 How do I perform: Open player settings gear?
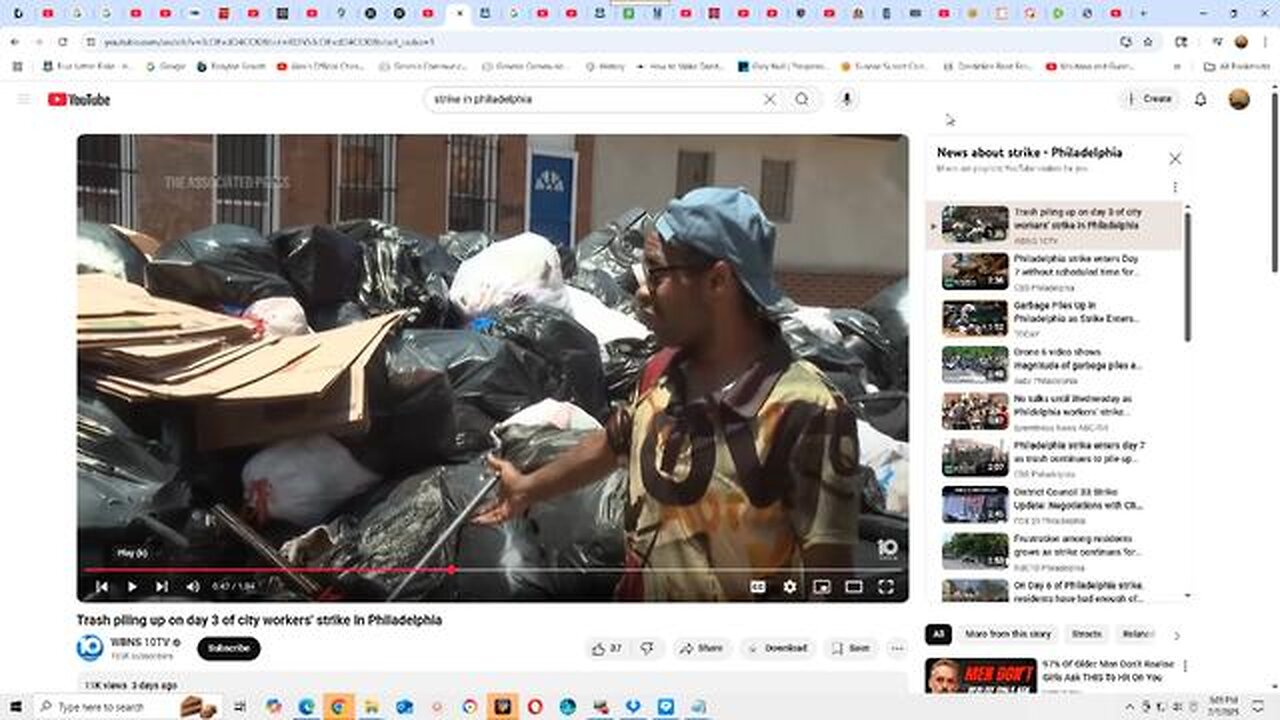pyautogui.click(x=790, y=587)
